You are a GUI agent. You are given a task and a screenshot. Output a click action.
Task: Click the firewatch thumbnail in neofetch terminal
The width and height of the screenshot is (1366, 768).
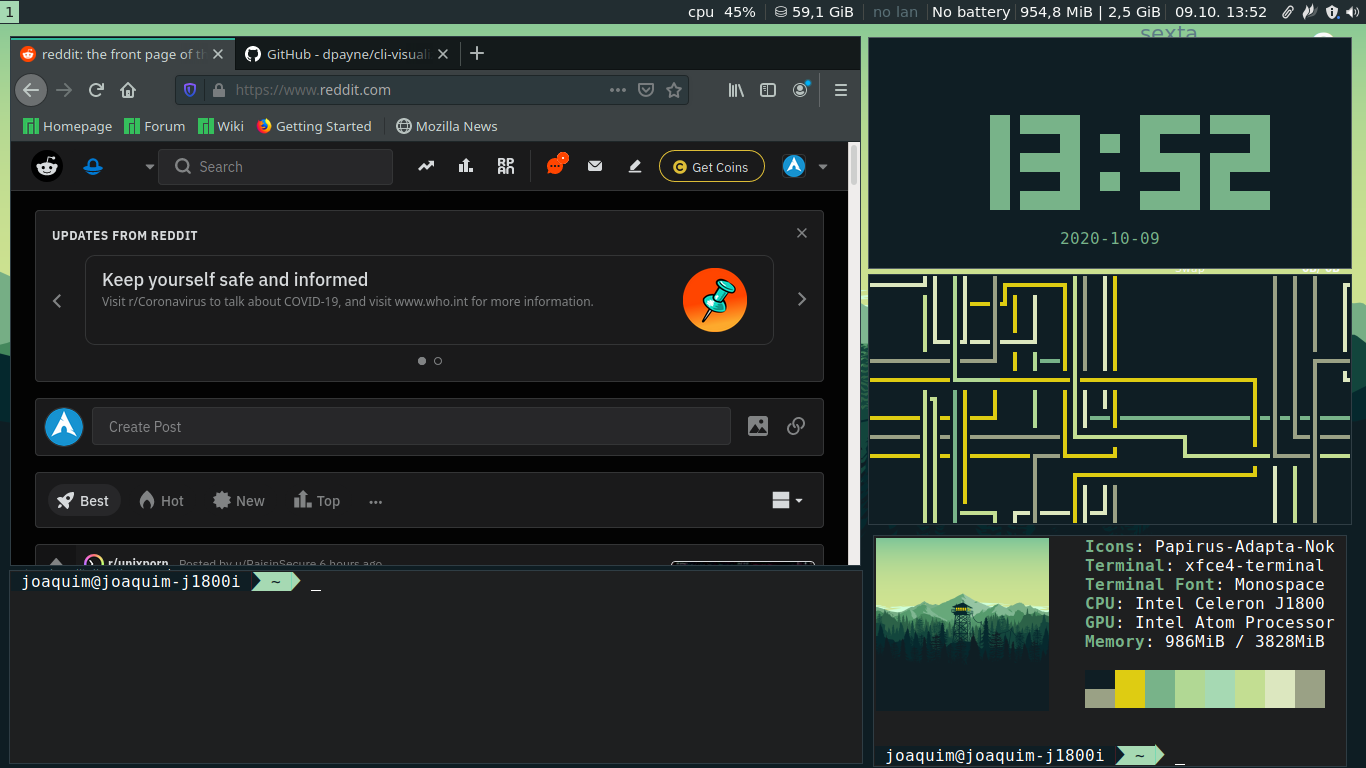(962, 624)
